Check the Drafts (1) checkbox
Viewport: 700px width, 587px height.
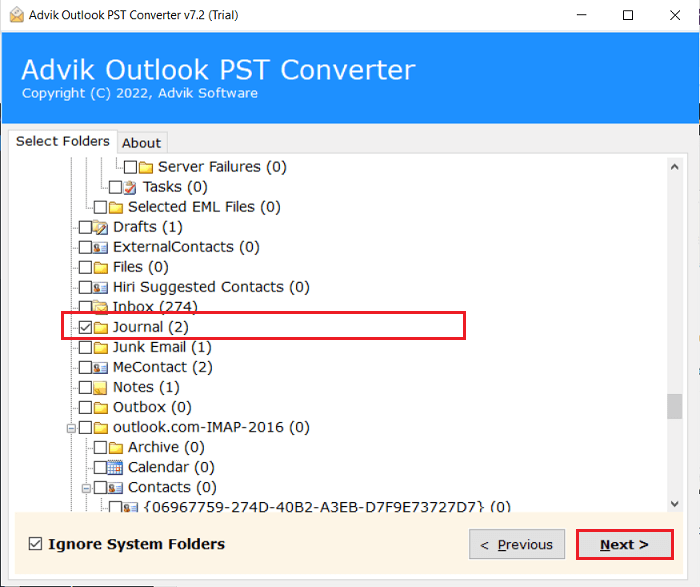(x=85, y=228)
